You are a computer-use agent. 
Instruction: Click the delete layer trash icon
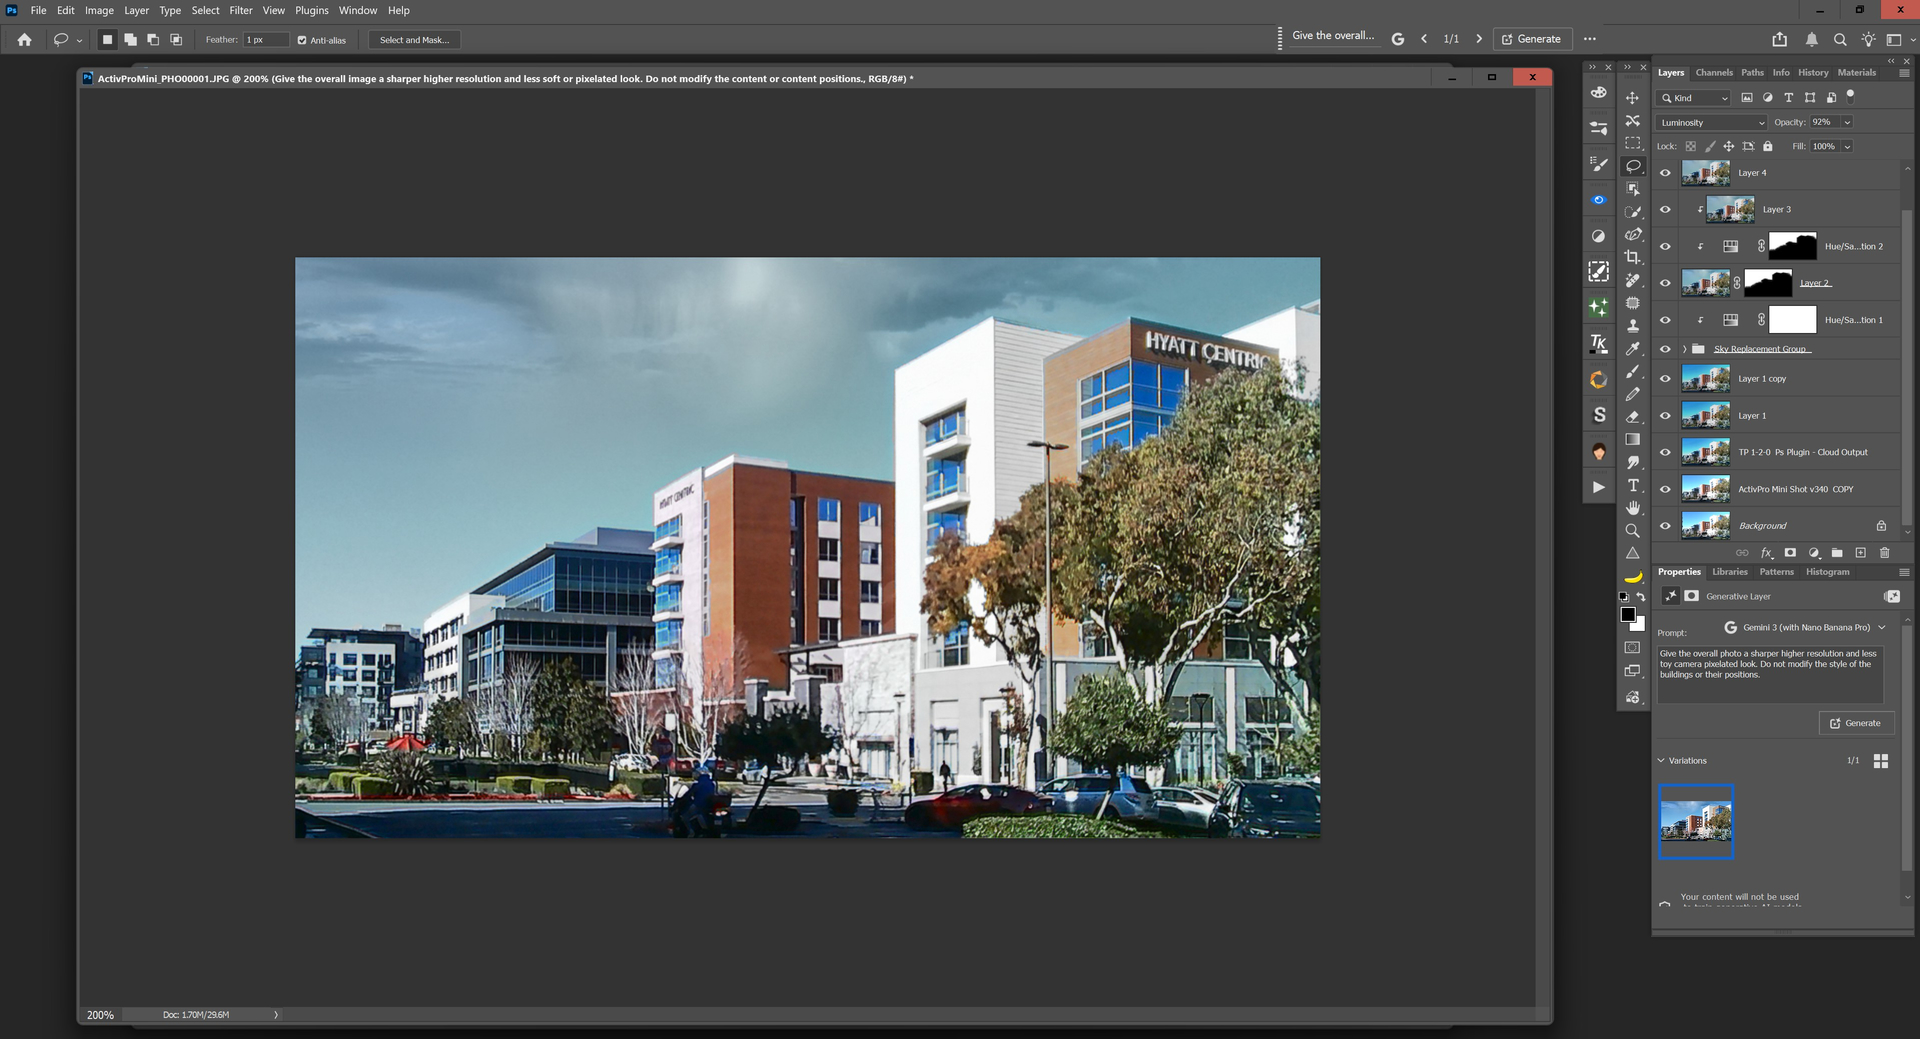tap(1884, 553)
